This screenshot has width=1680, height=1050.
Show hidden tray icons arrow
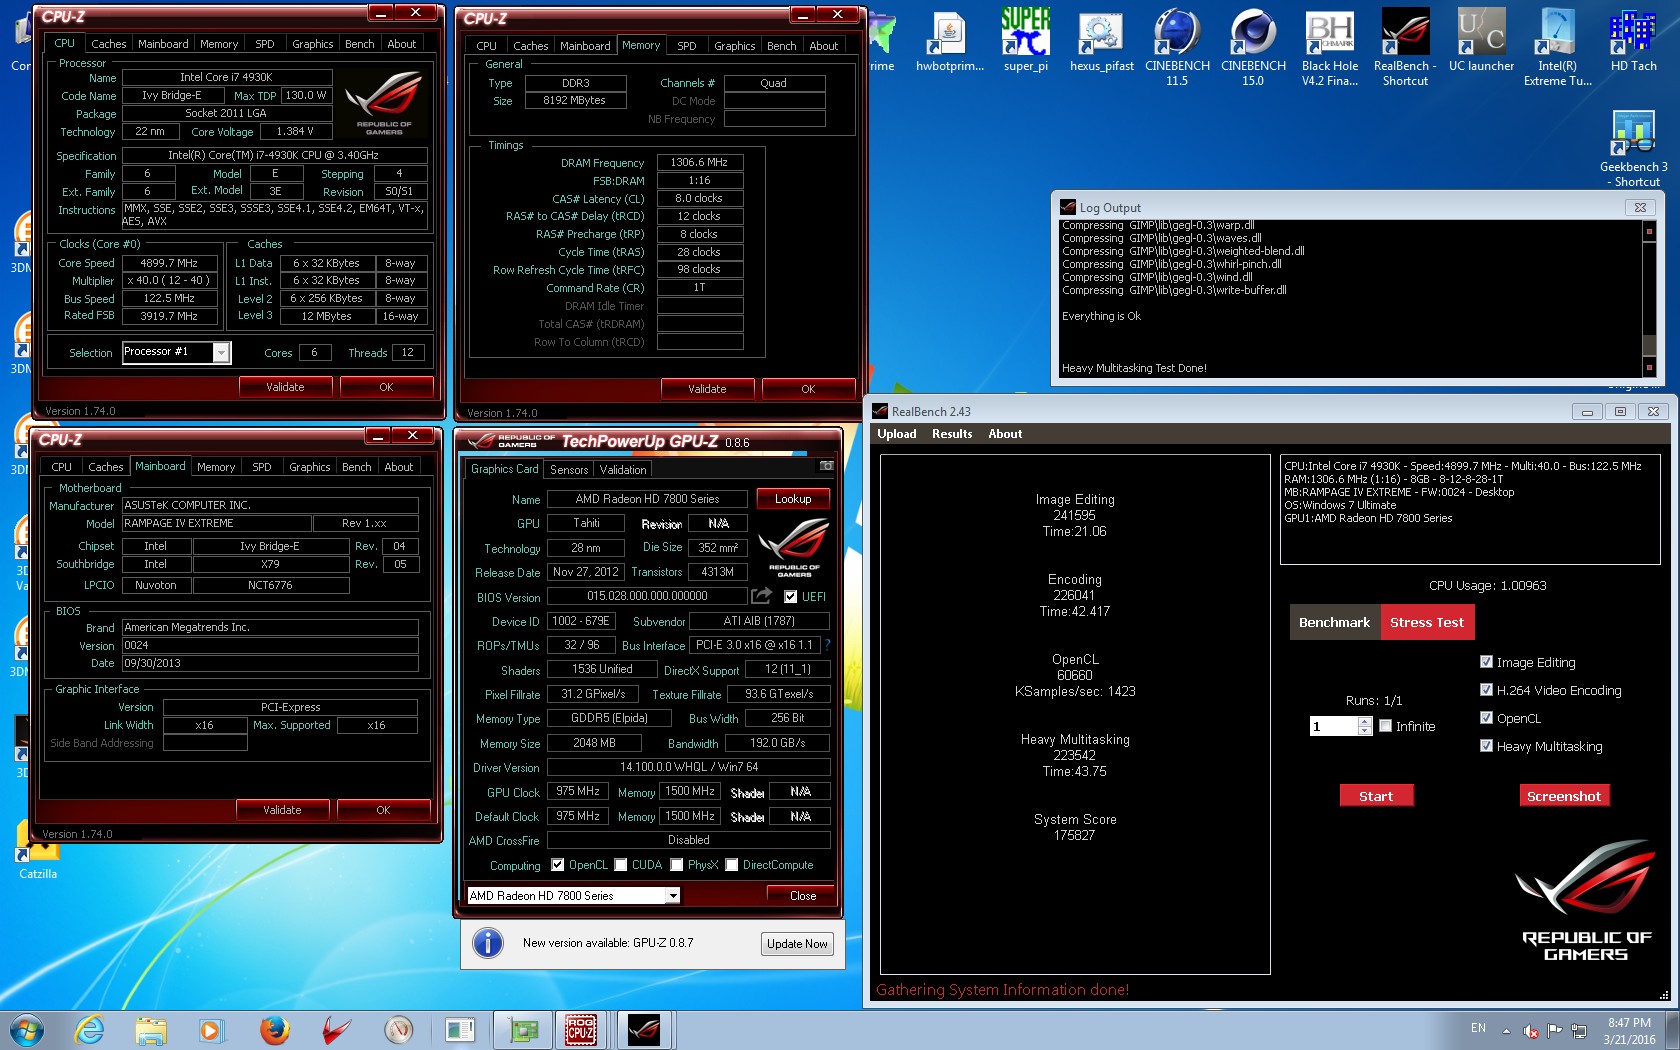tap(1506, 1031)
